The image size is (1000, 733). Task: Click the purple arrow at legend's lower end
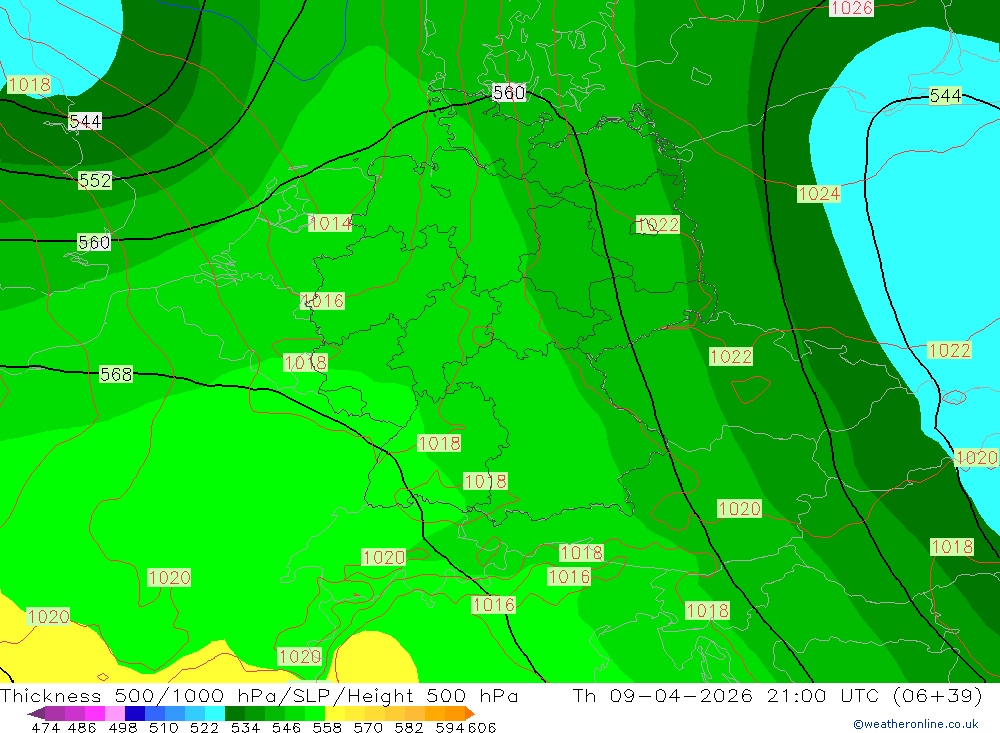(36, 713)
